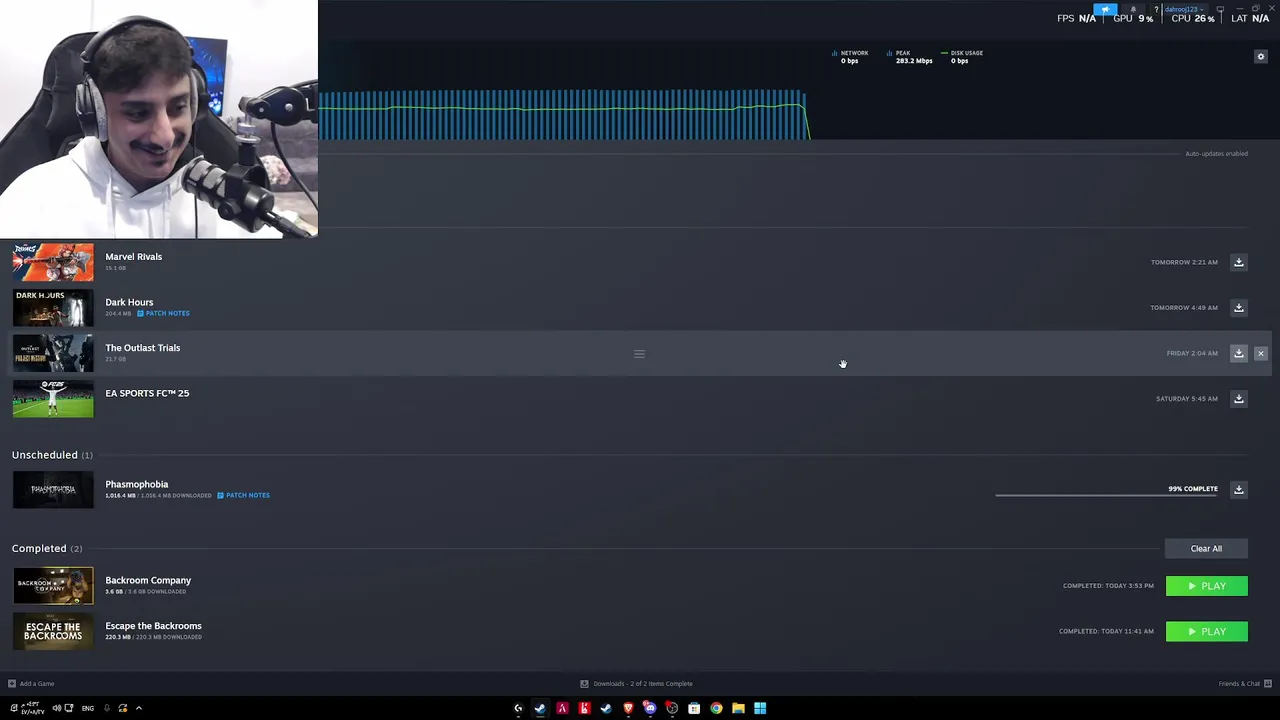1280x720 pixels.
Task: Select Dark Hours title text
Action: point(129,302)
